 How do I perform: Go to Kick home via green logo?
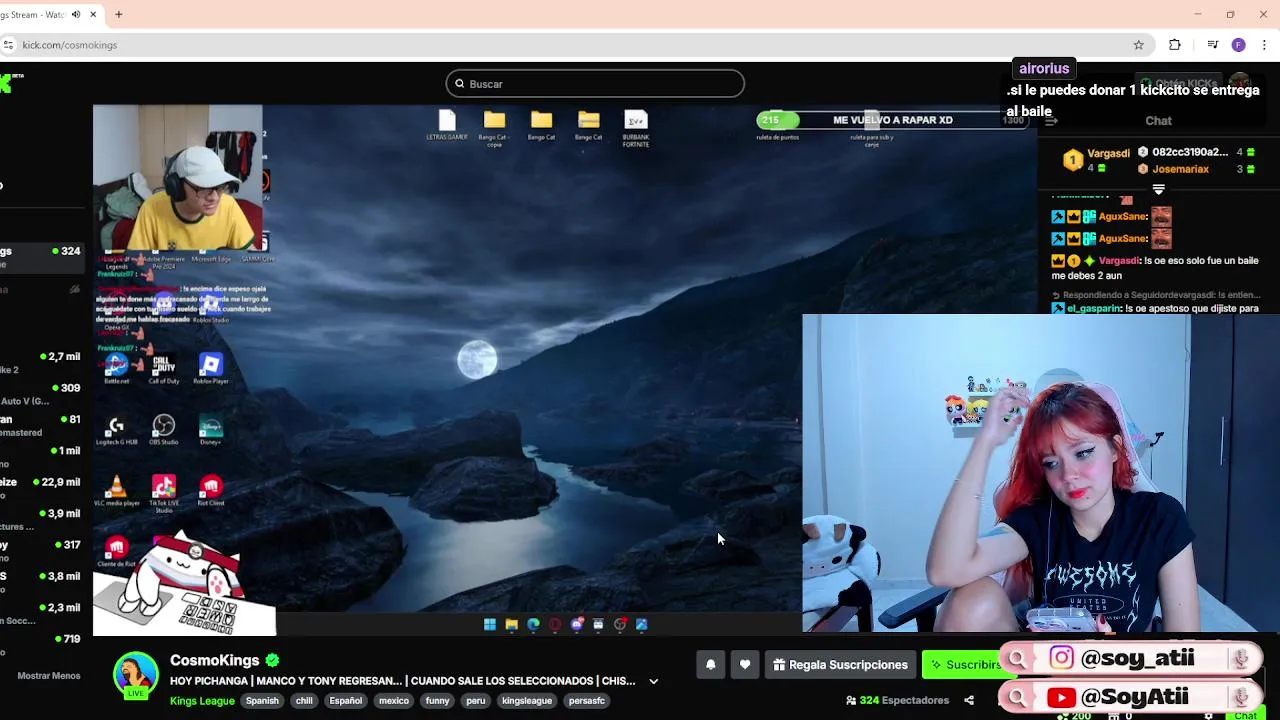pos(8,84)
